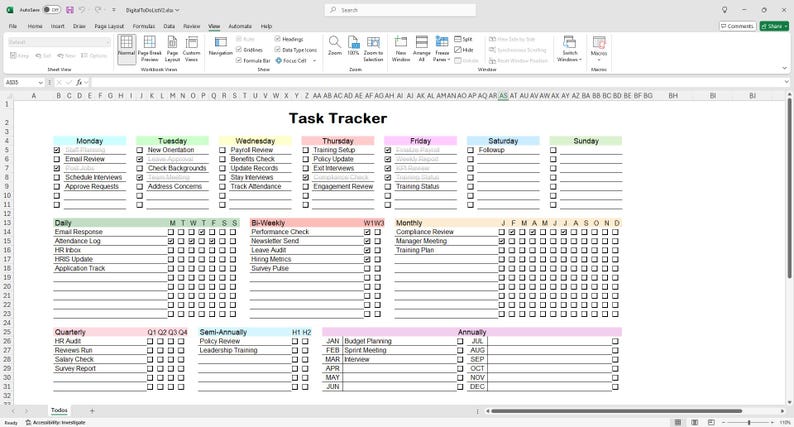
Task: Click the lightbulb help icon in title bar
Action: pyautogui.click(x=725, y=10)
